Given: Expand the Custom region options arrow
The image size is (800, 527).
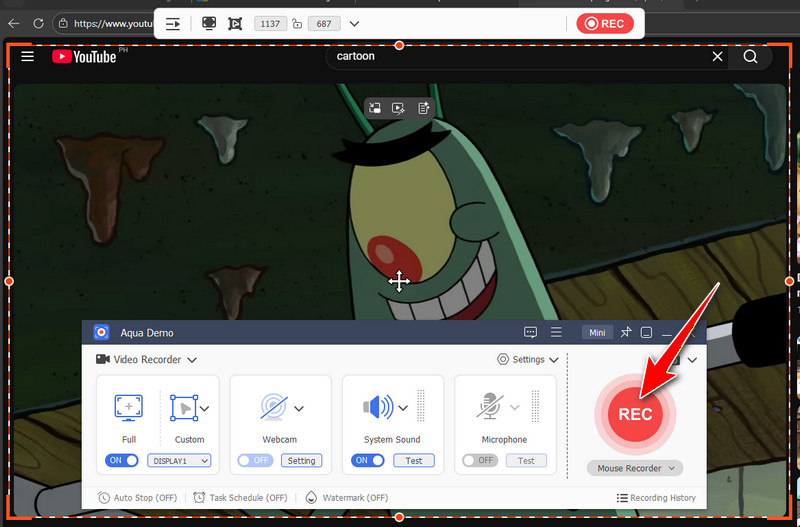Looking at the screenshot, I should coord(205,408).
